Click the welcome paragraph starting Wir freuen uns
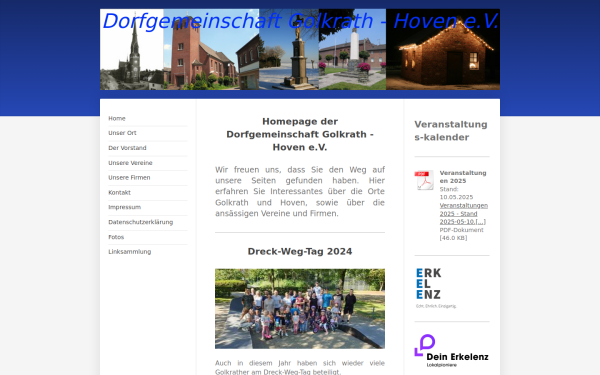The width and height of the screenshot is (600, 375). coord(300,191)
